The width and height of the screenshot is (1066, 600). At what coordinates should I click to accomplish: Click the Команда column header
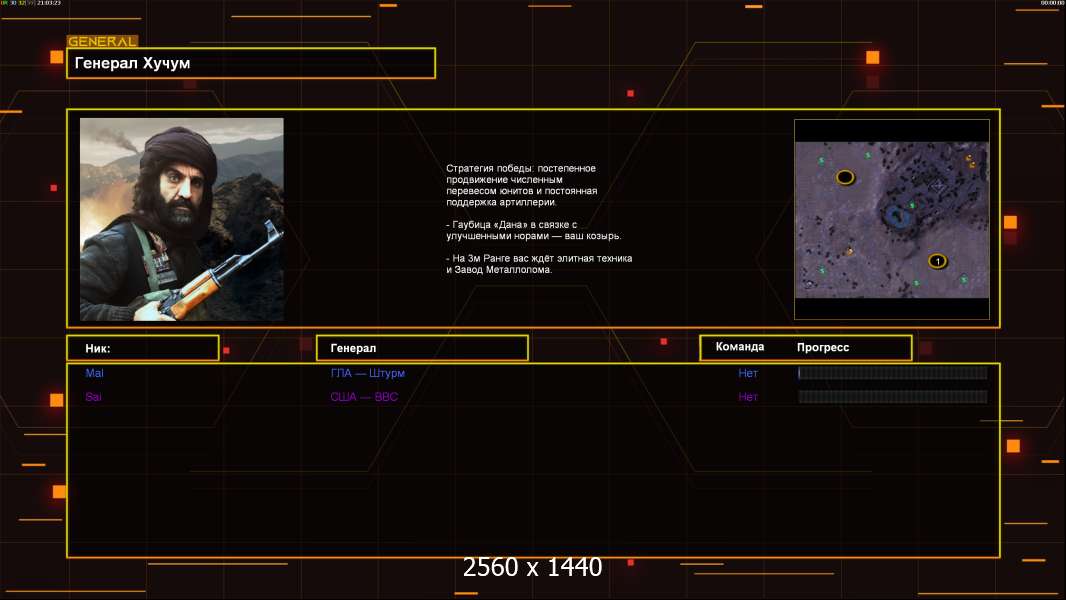pyautogui.click(x=740, y=347)
